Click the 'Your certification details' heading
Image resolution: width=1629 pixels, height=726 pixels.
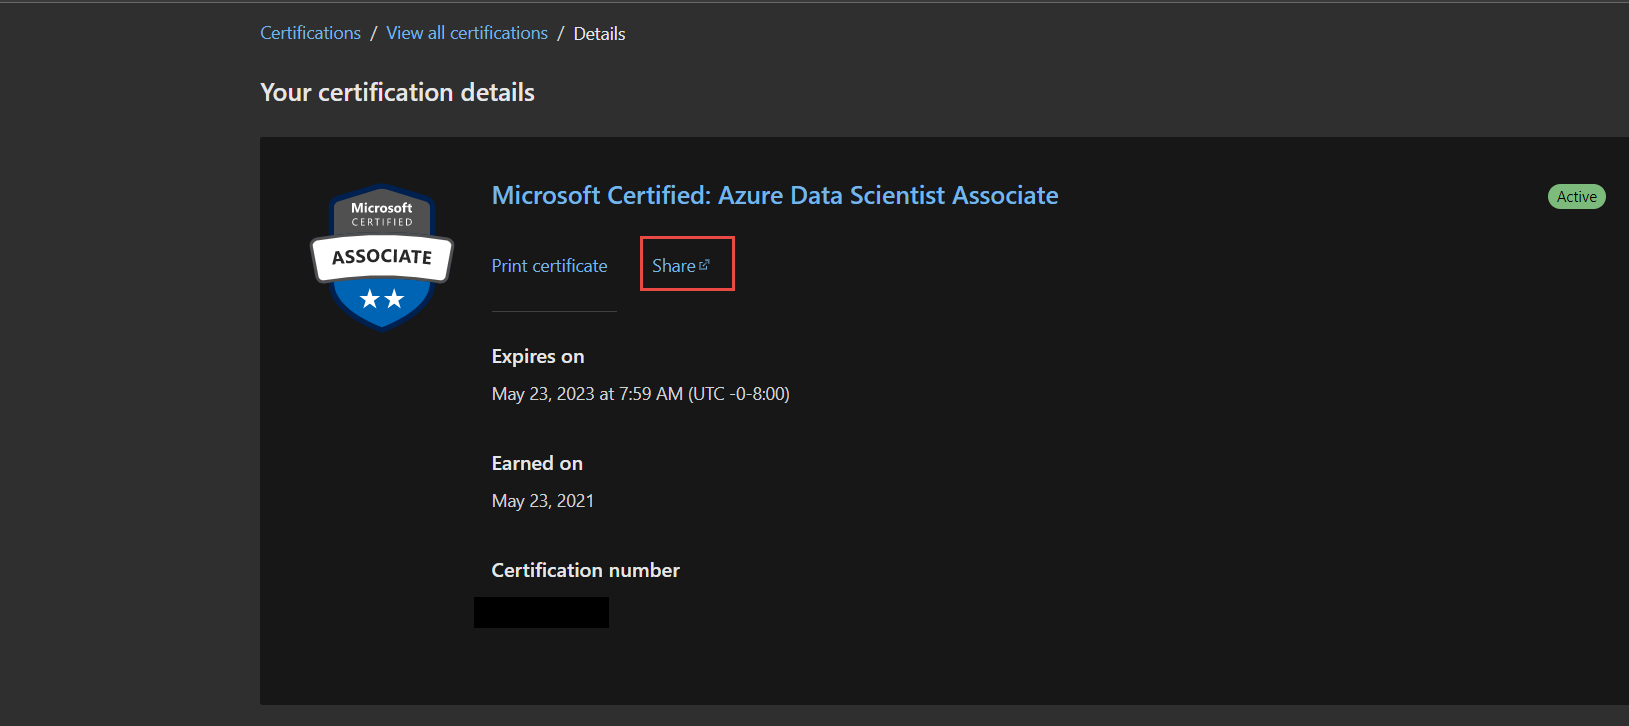coord(397,92)
